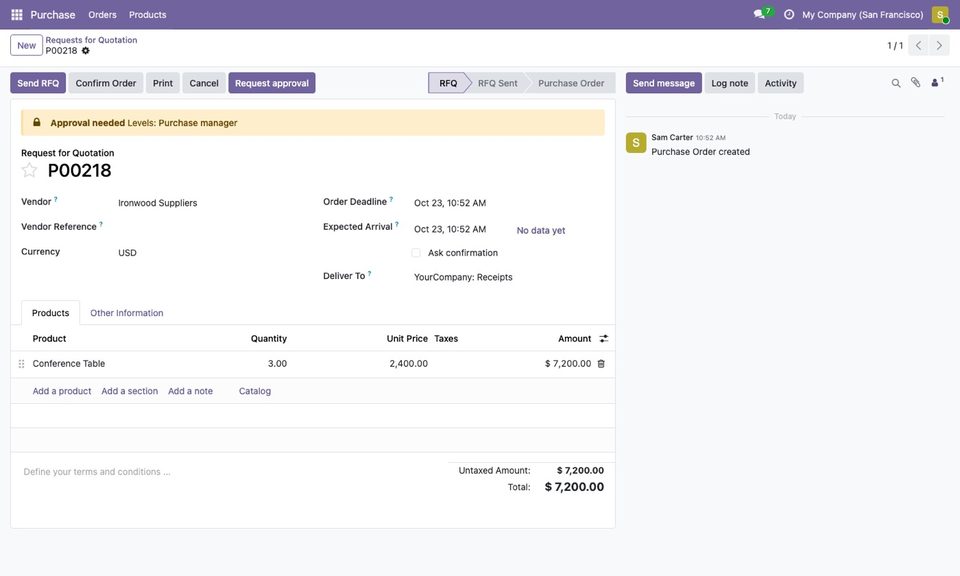
Task: Open the activities clock icon
Action: click(789, 15)
